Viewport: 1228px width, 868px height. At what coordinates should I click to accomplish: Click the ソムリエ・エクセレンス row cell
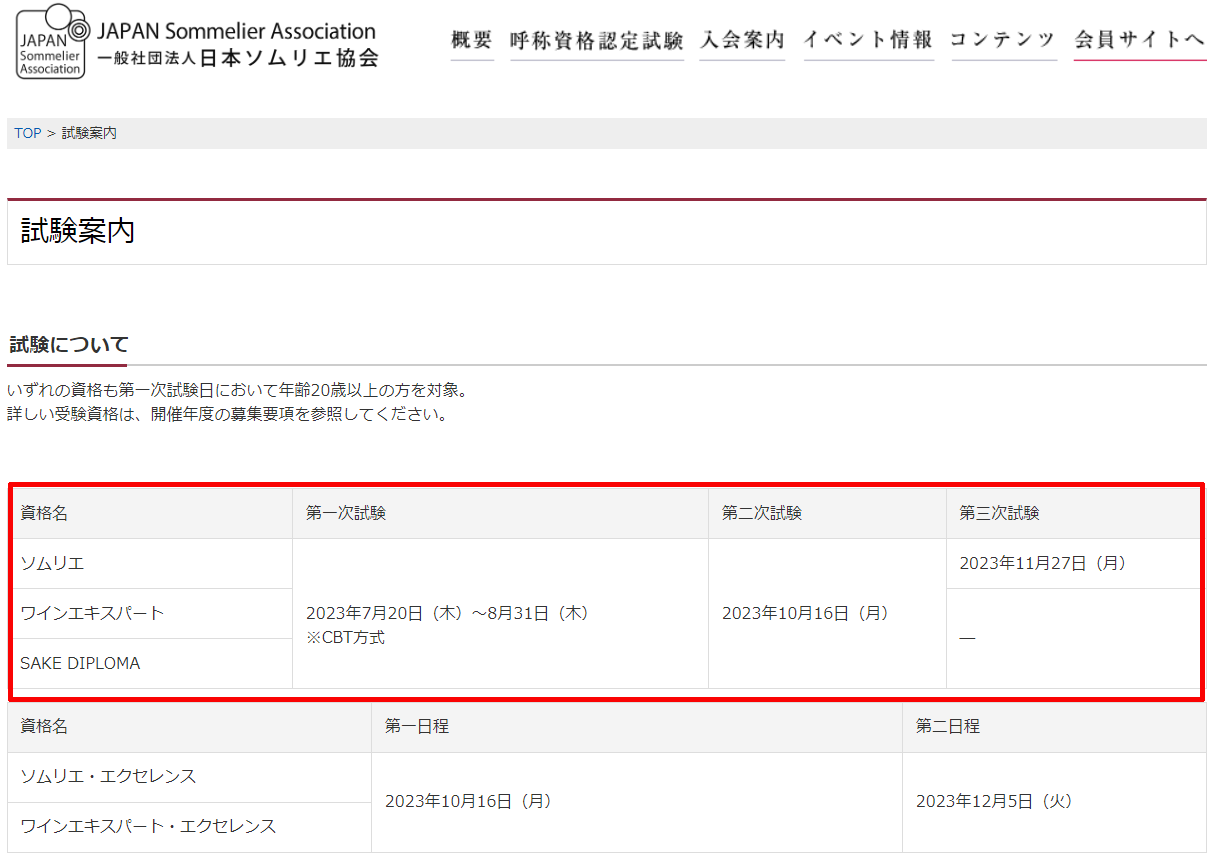point(189,777)
